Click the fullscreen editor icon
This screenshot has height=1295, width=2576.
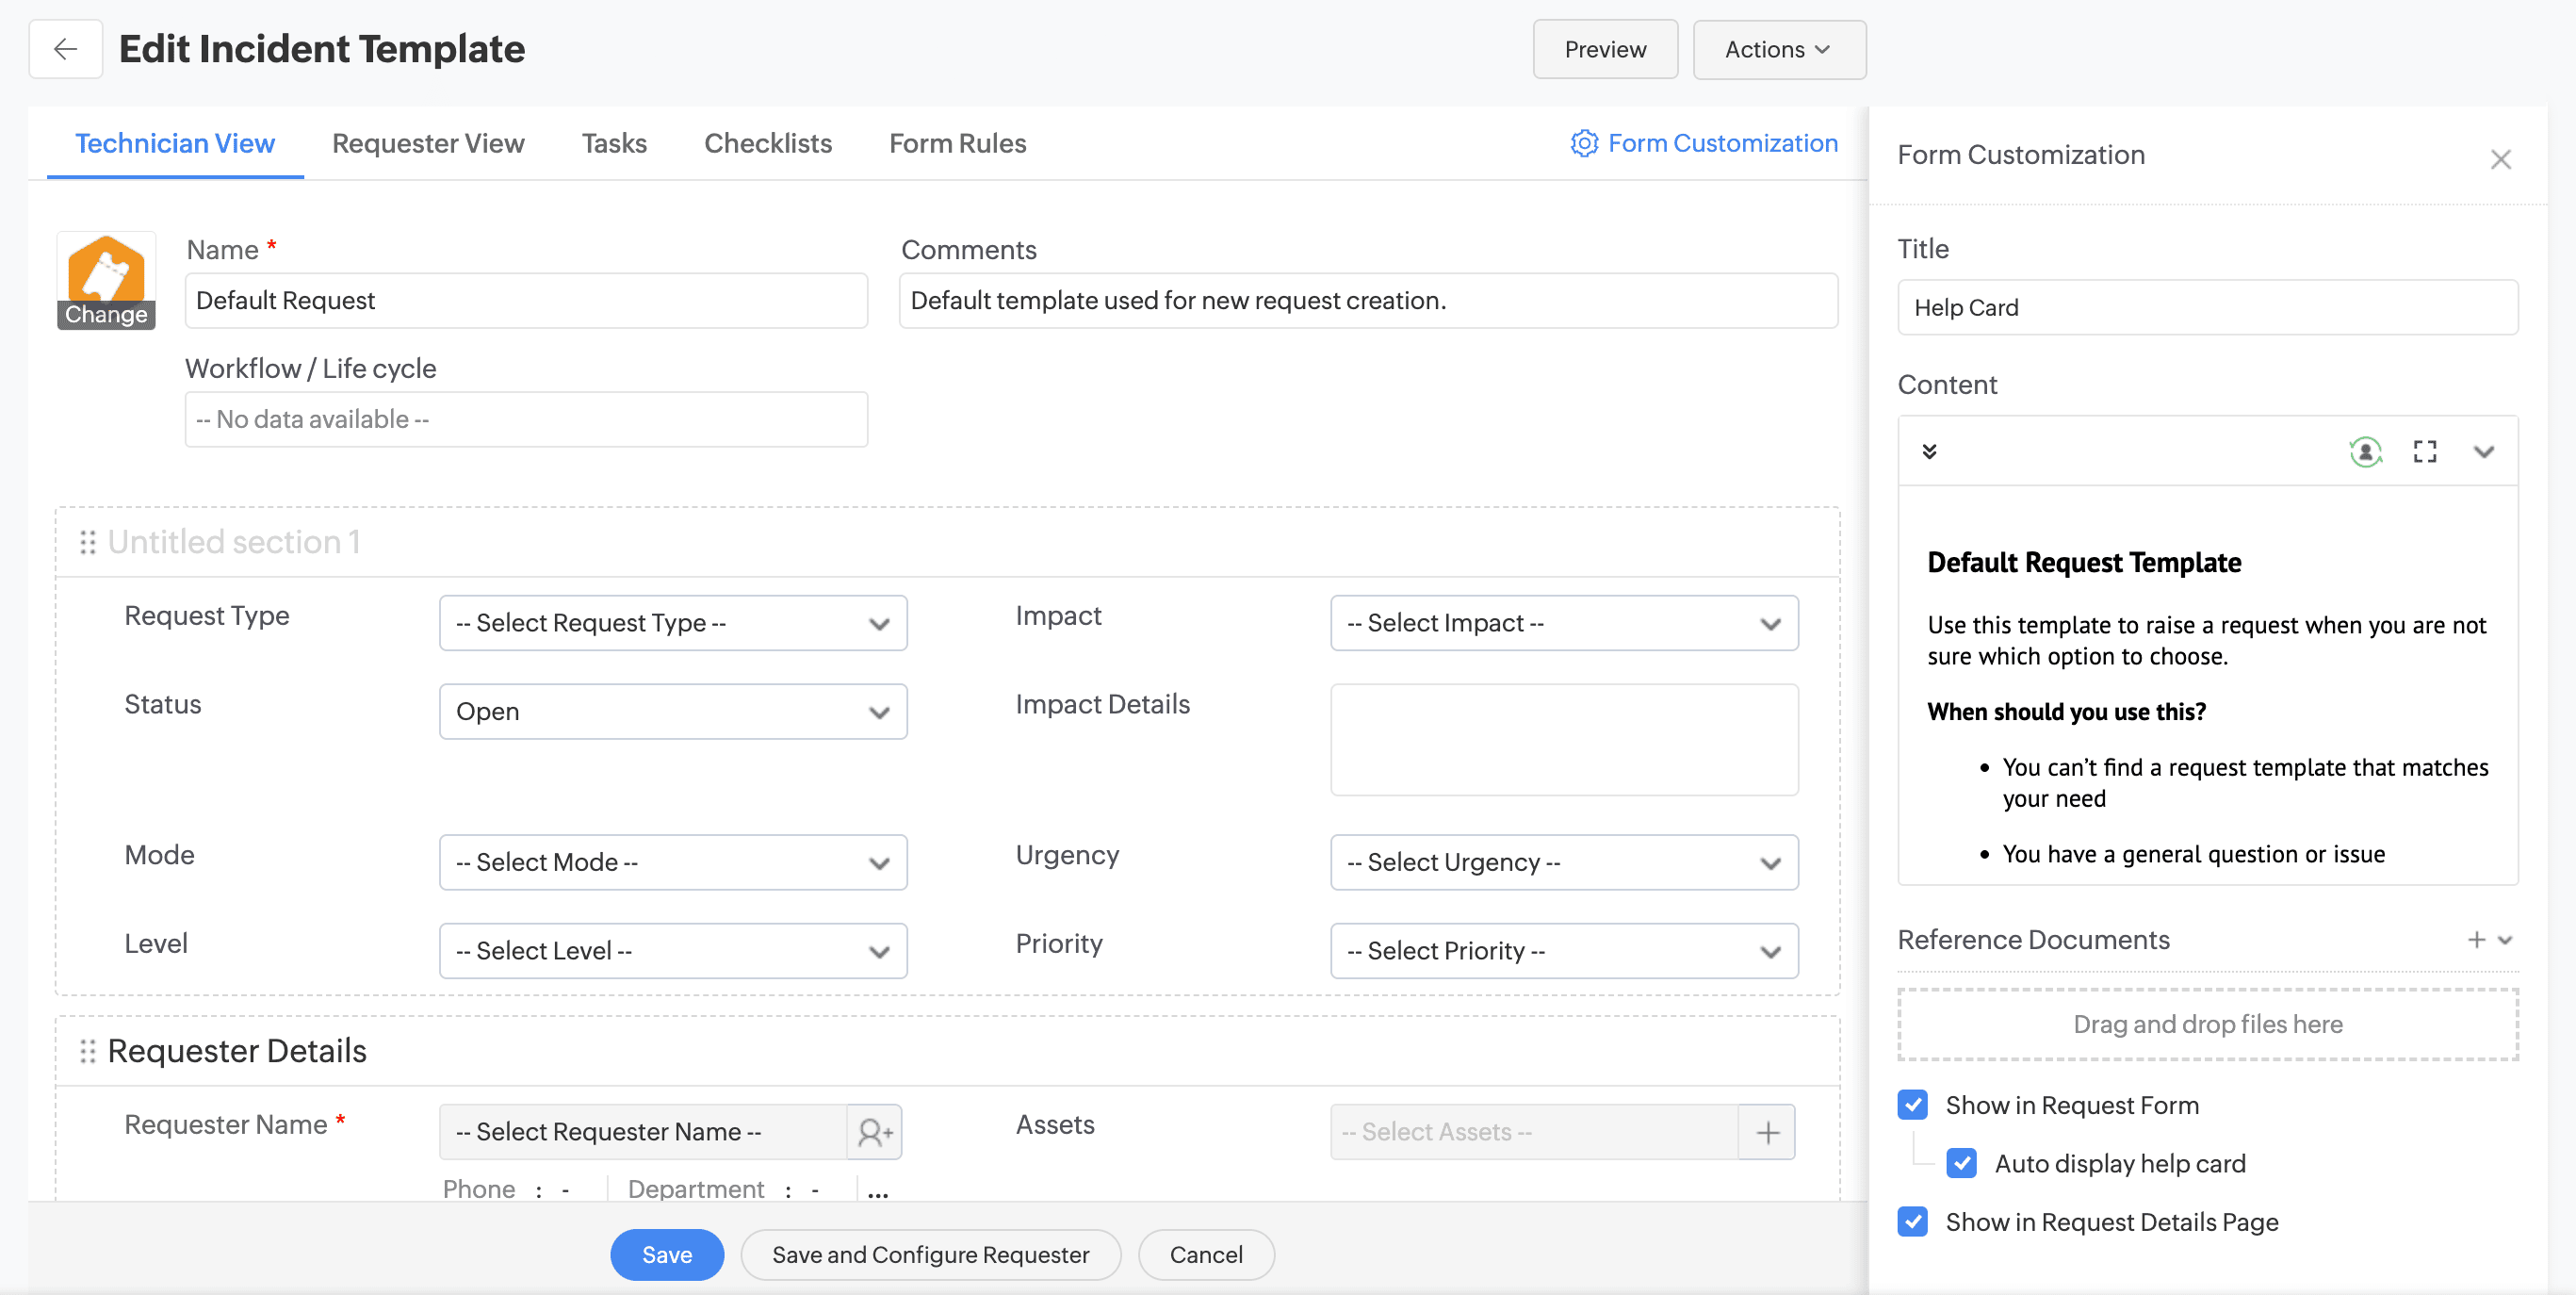2424,451
